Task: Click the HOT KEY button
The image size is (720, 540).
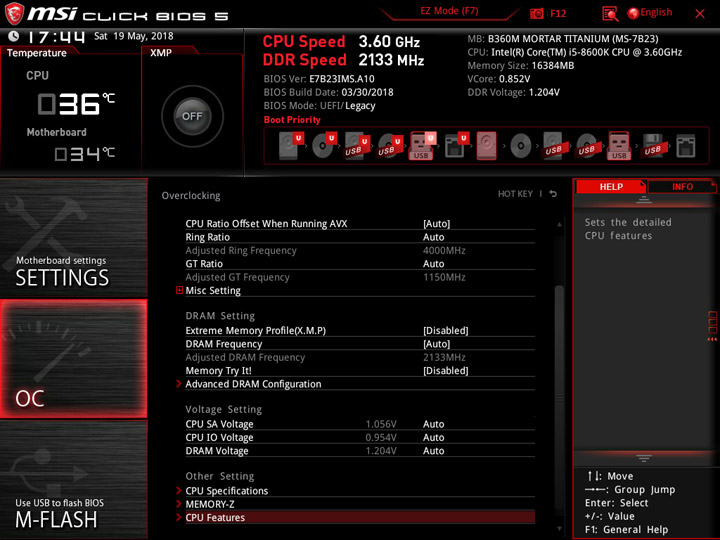Action: (515, 194)
